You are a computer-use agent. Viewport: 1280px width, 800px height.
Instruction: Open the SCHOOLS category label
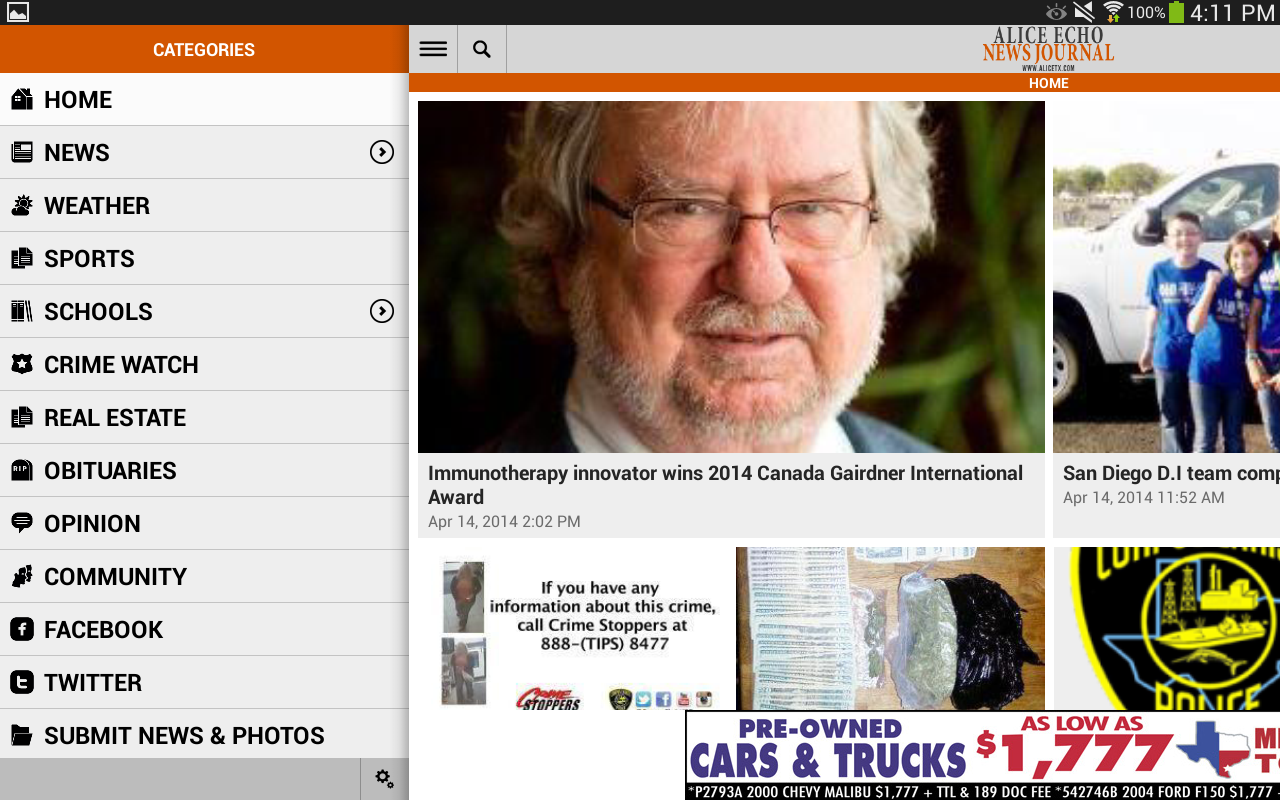click(98, 311)
